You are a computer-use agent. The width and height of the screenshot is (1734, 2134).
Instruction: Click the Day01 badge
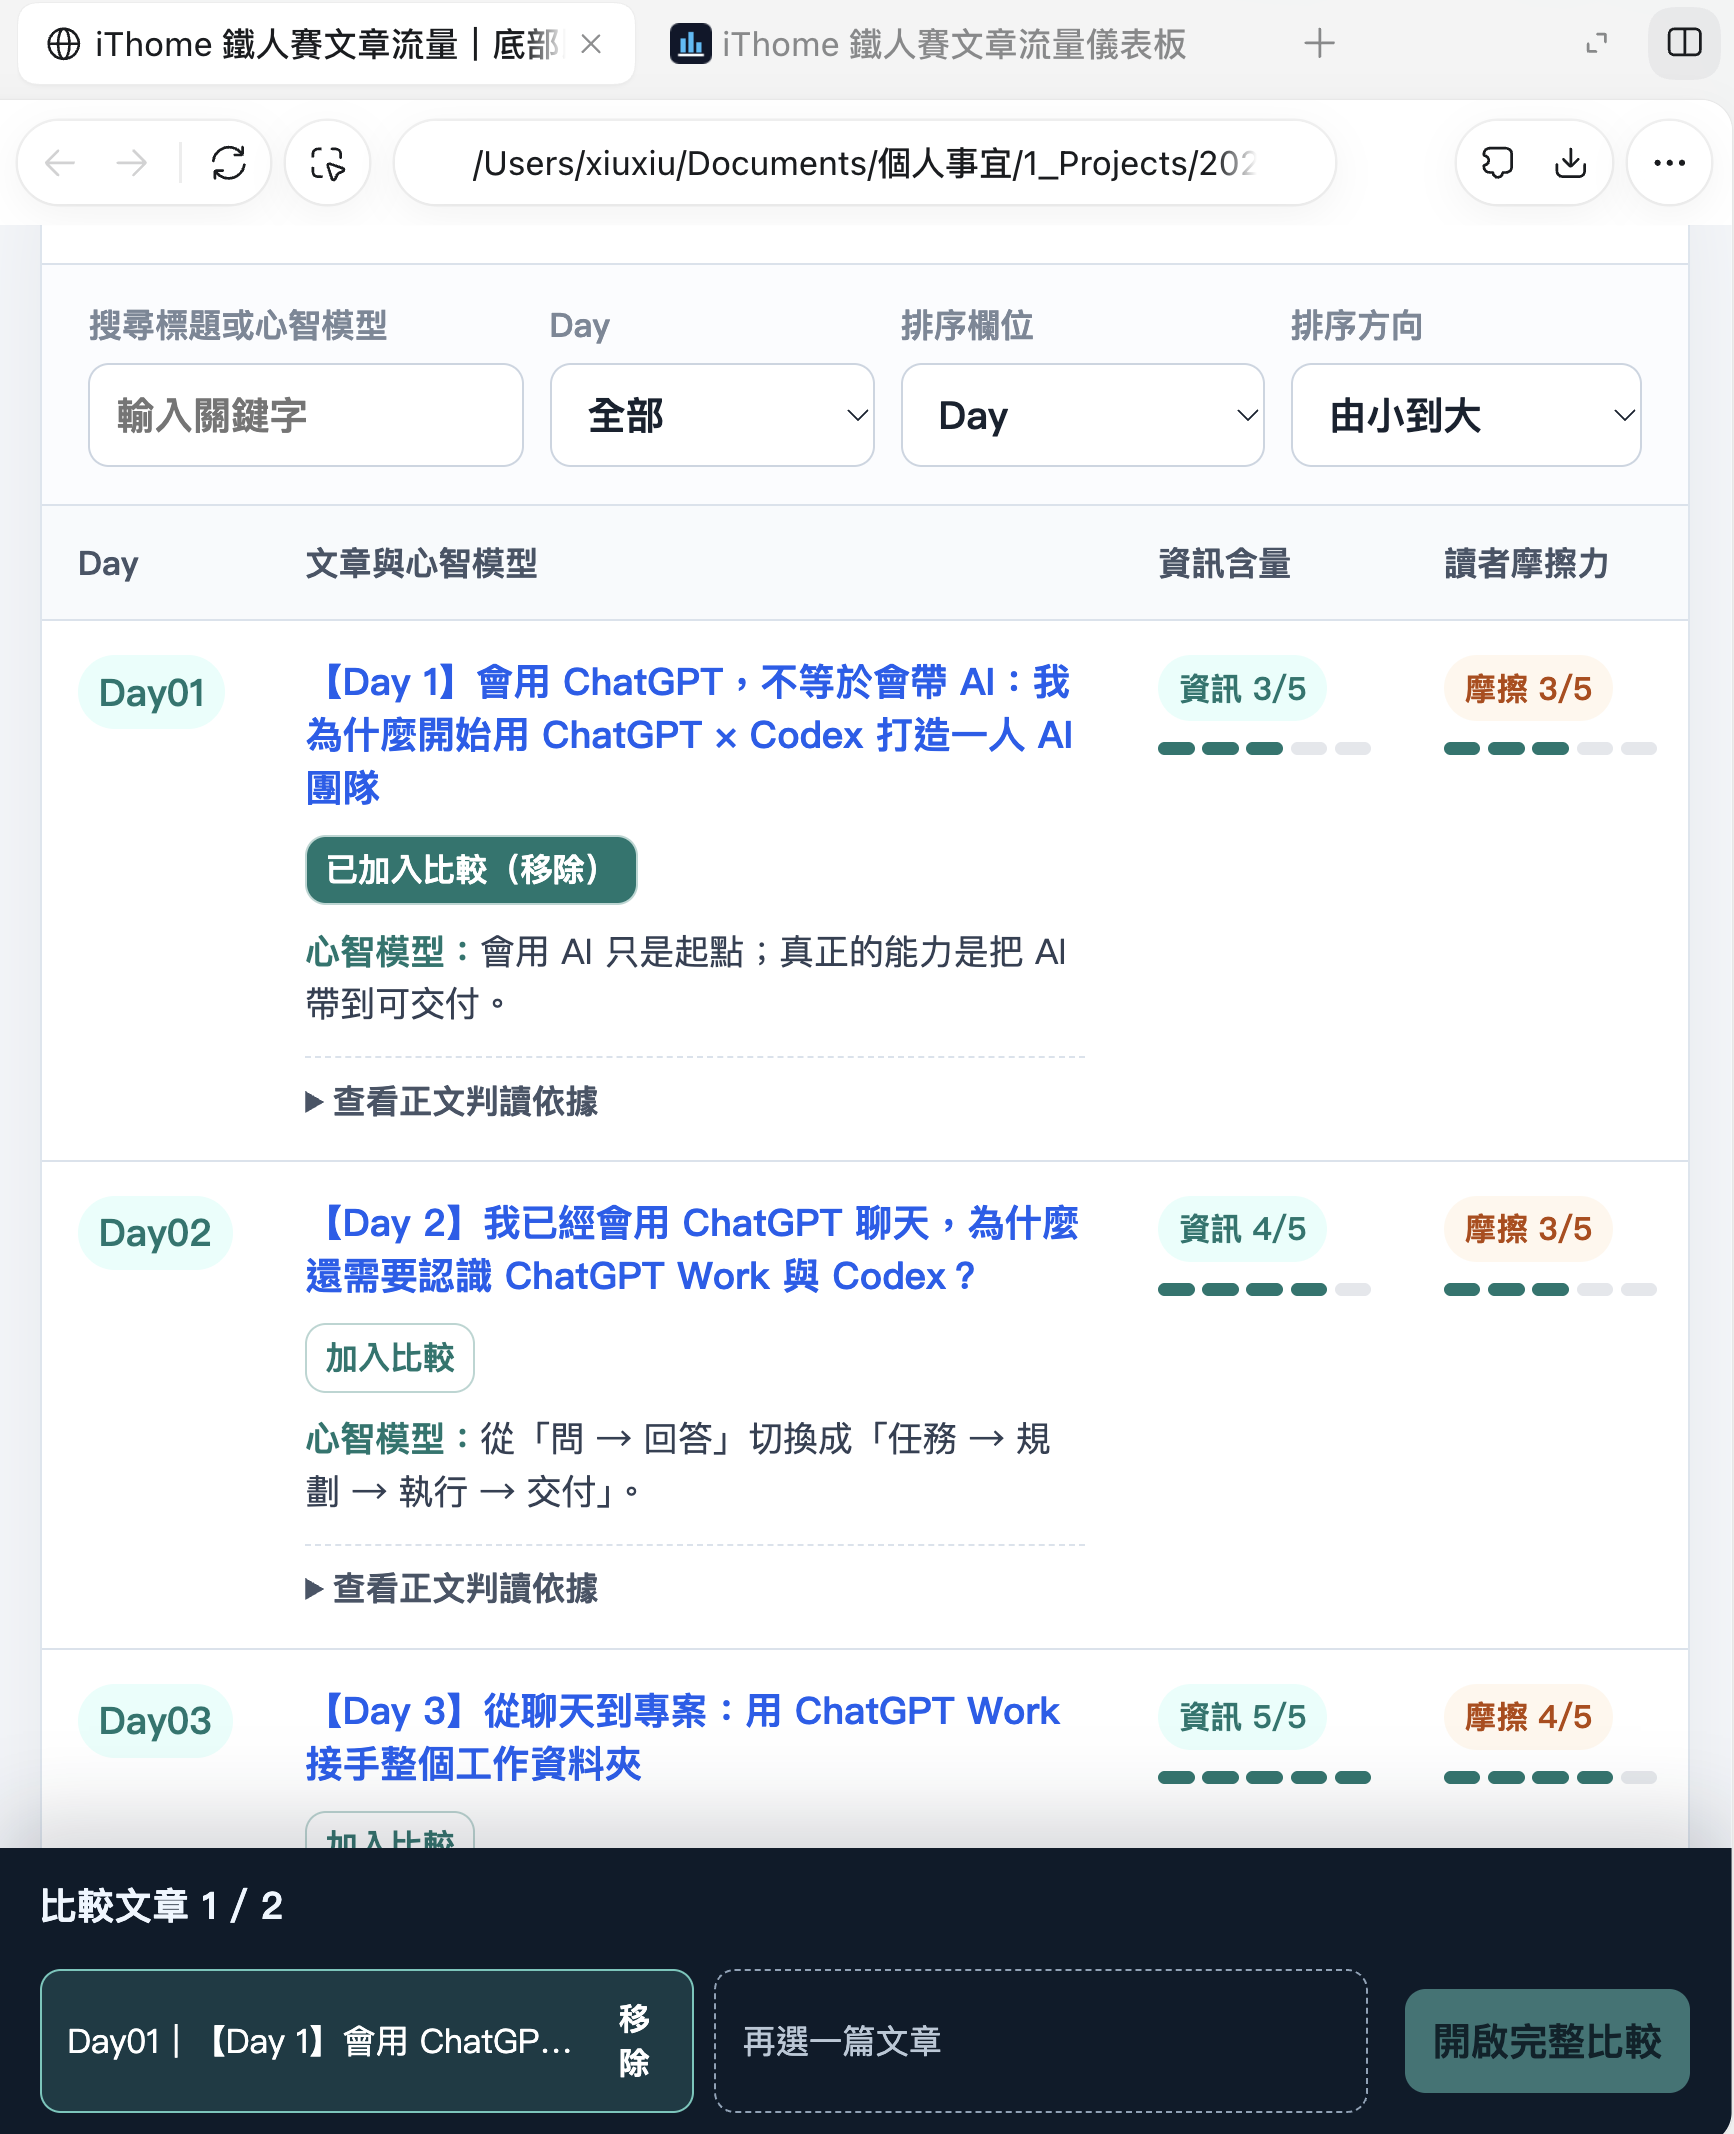coord(152,692)
